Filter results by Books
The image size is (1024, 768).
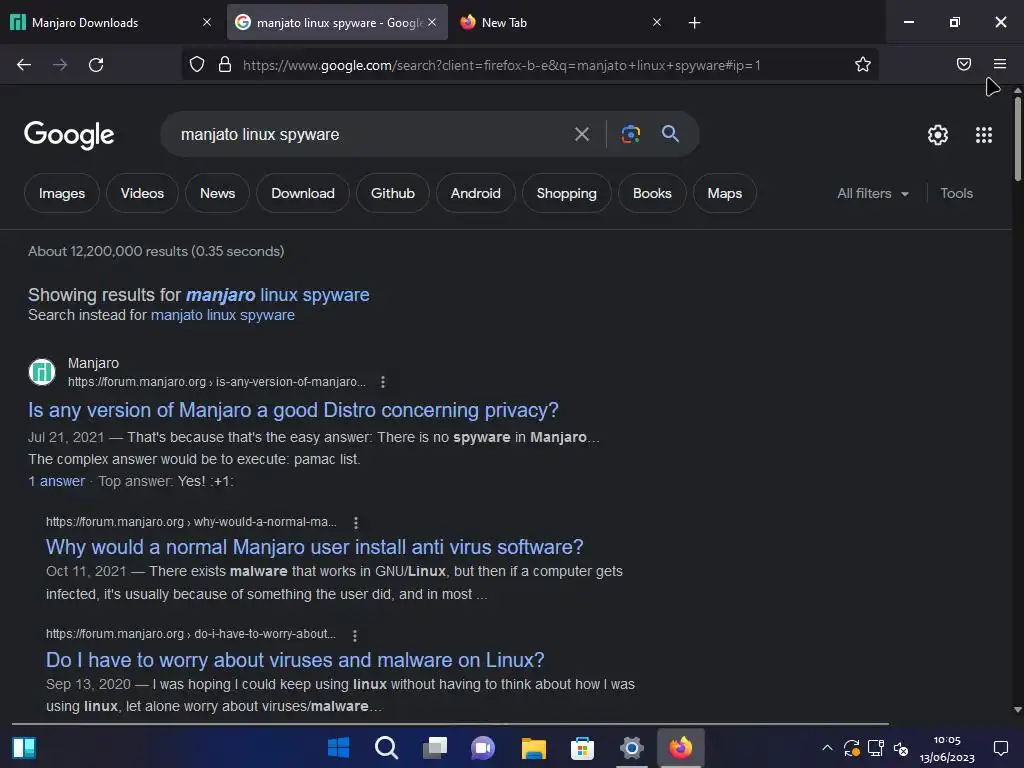point(652,193)
